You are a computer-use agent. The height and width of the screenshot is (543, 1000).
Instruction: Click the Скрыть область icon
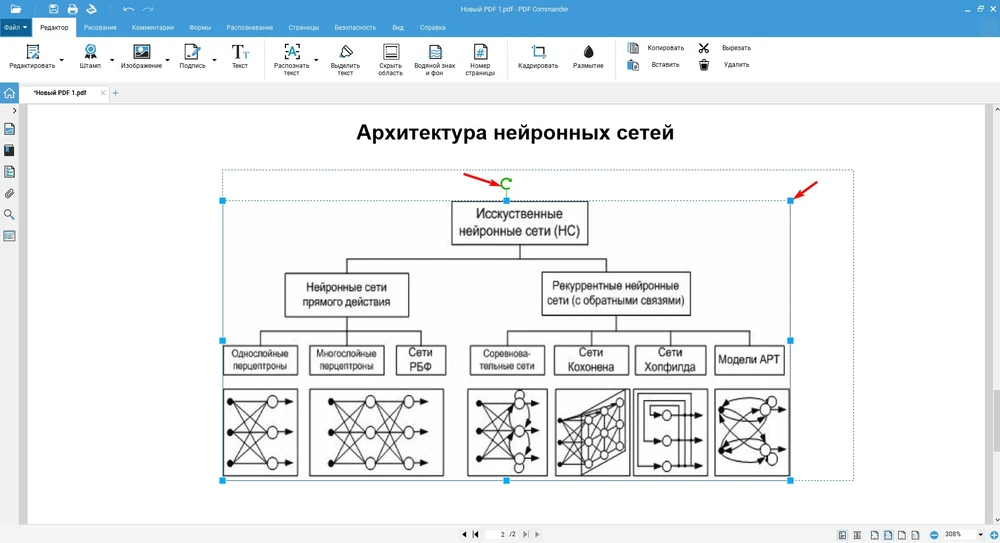click(x=391, y=59)
